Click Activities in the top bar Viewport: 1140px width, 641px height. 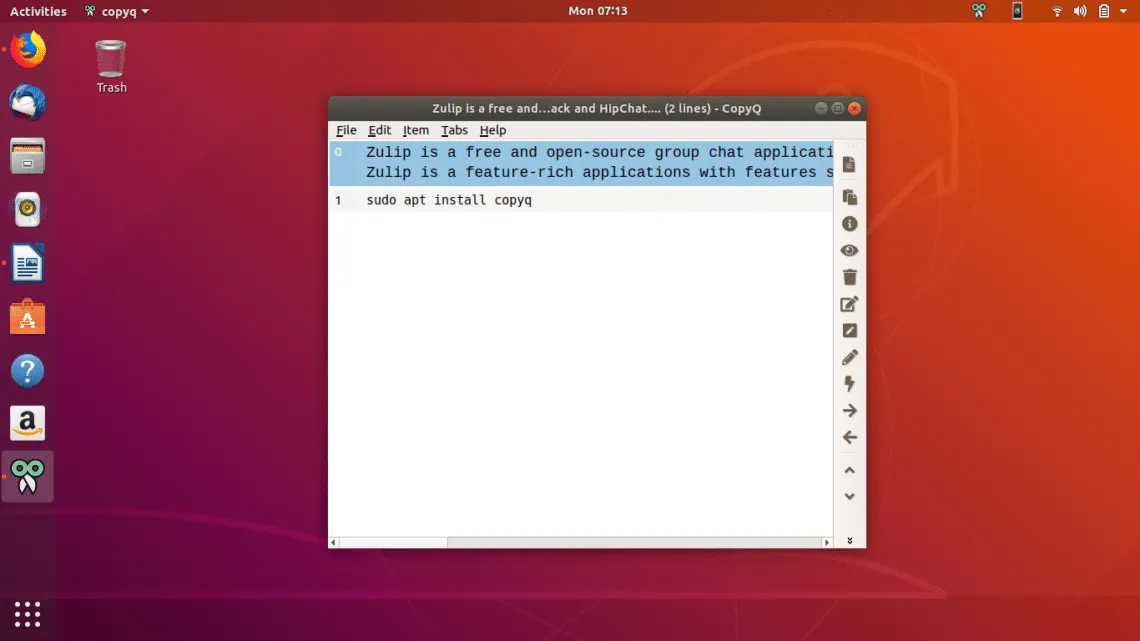click(x=38, y=11)
